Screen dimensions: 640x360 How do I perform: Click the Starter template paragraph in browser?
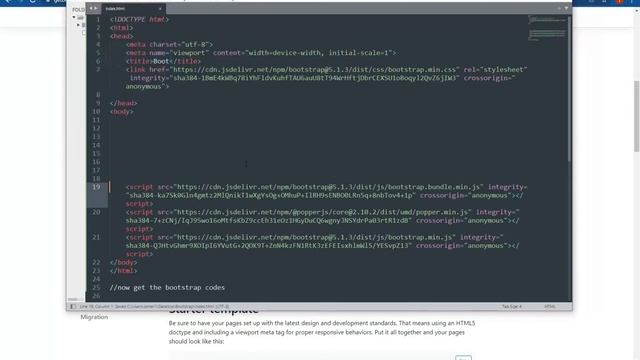322,332
